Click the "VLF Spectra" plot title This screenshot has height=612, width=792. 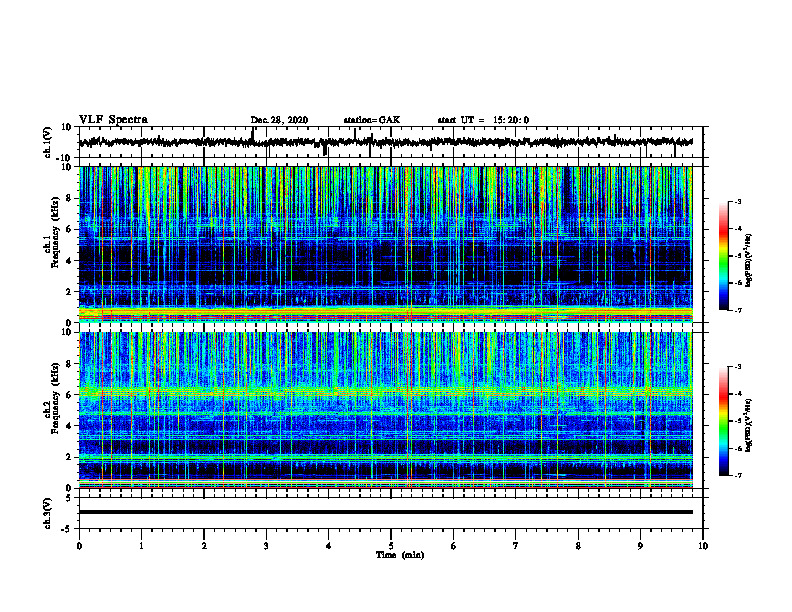pos(113,120)
